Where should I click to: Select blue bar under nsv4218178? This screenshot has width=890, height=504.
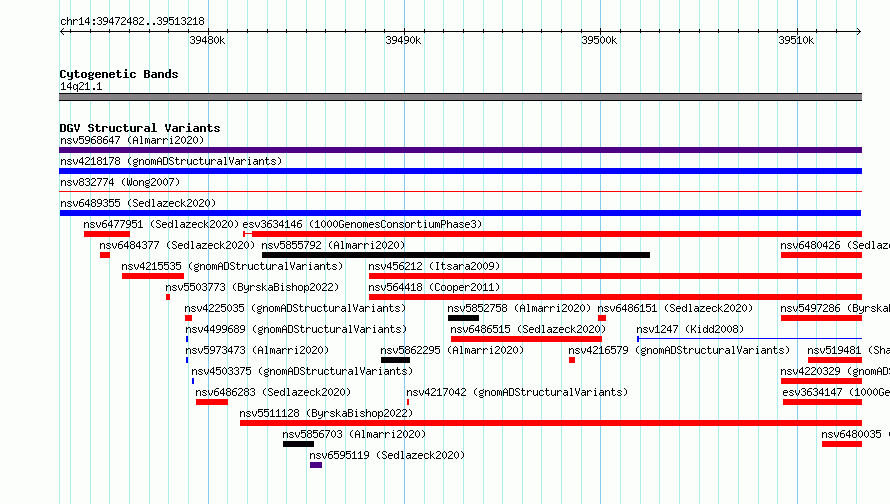tap(460, 171)
